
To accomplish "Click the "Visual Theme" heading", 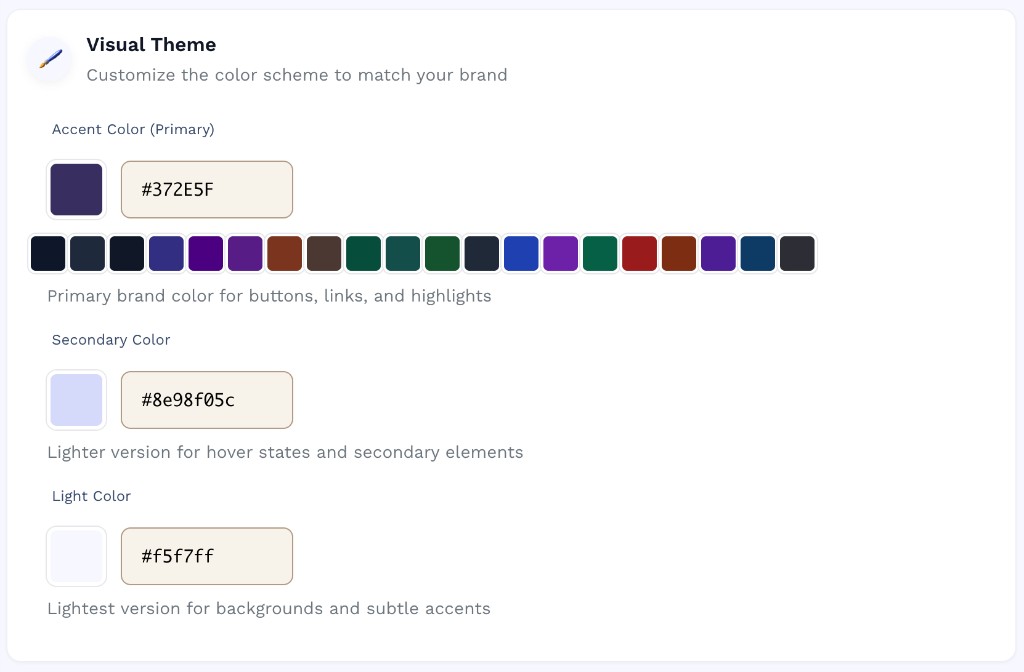I will 151,44.
